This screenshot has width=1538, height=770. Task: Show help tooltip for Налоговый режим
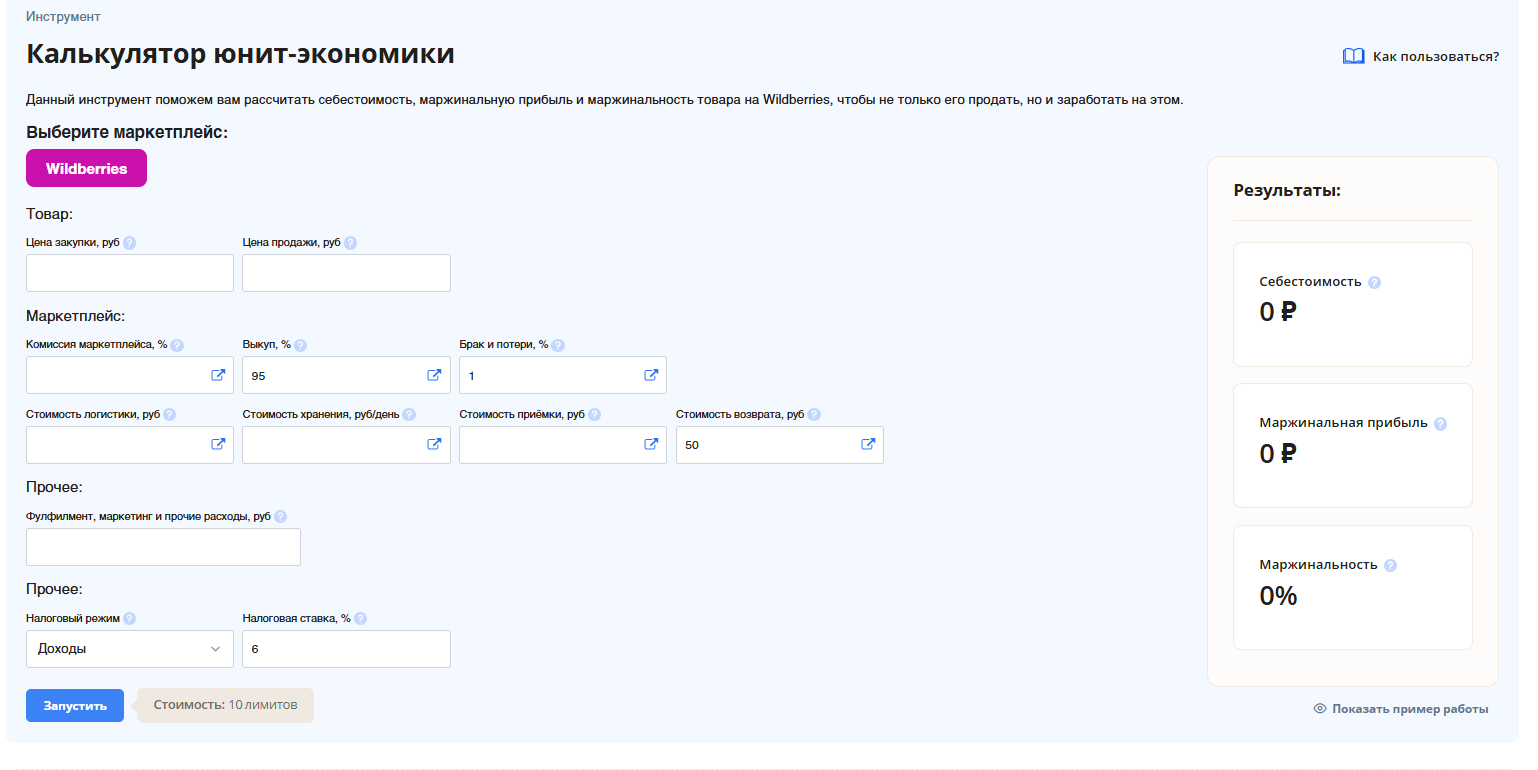(x=130, y=619)
